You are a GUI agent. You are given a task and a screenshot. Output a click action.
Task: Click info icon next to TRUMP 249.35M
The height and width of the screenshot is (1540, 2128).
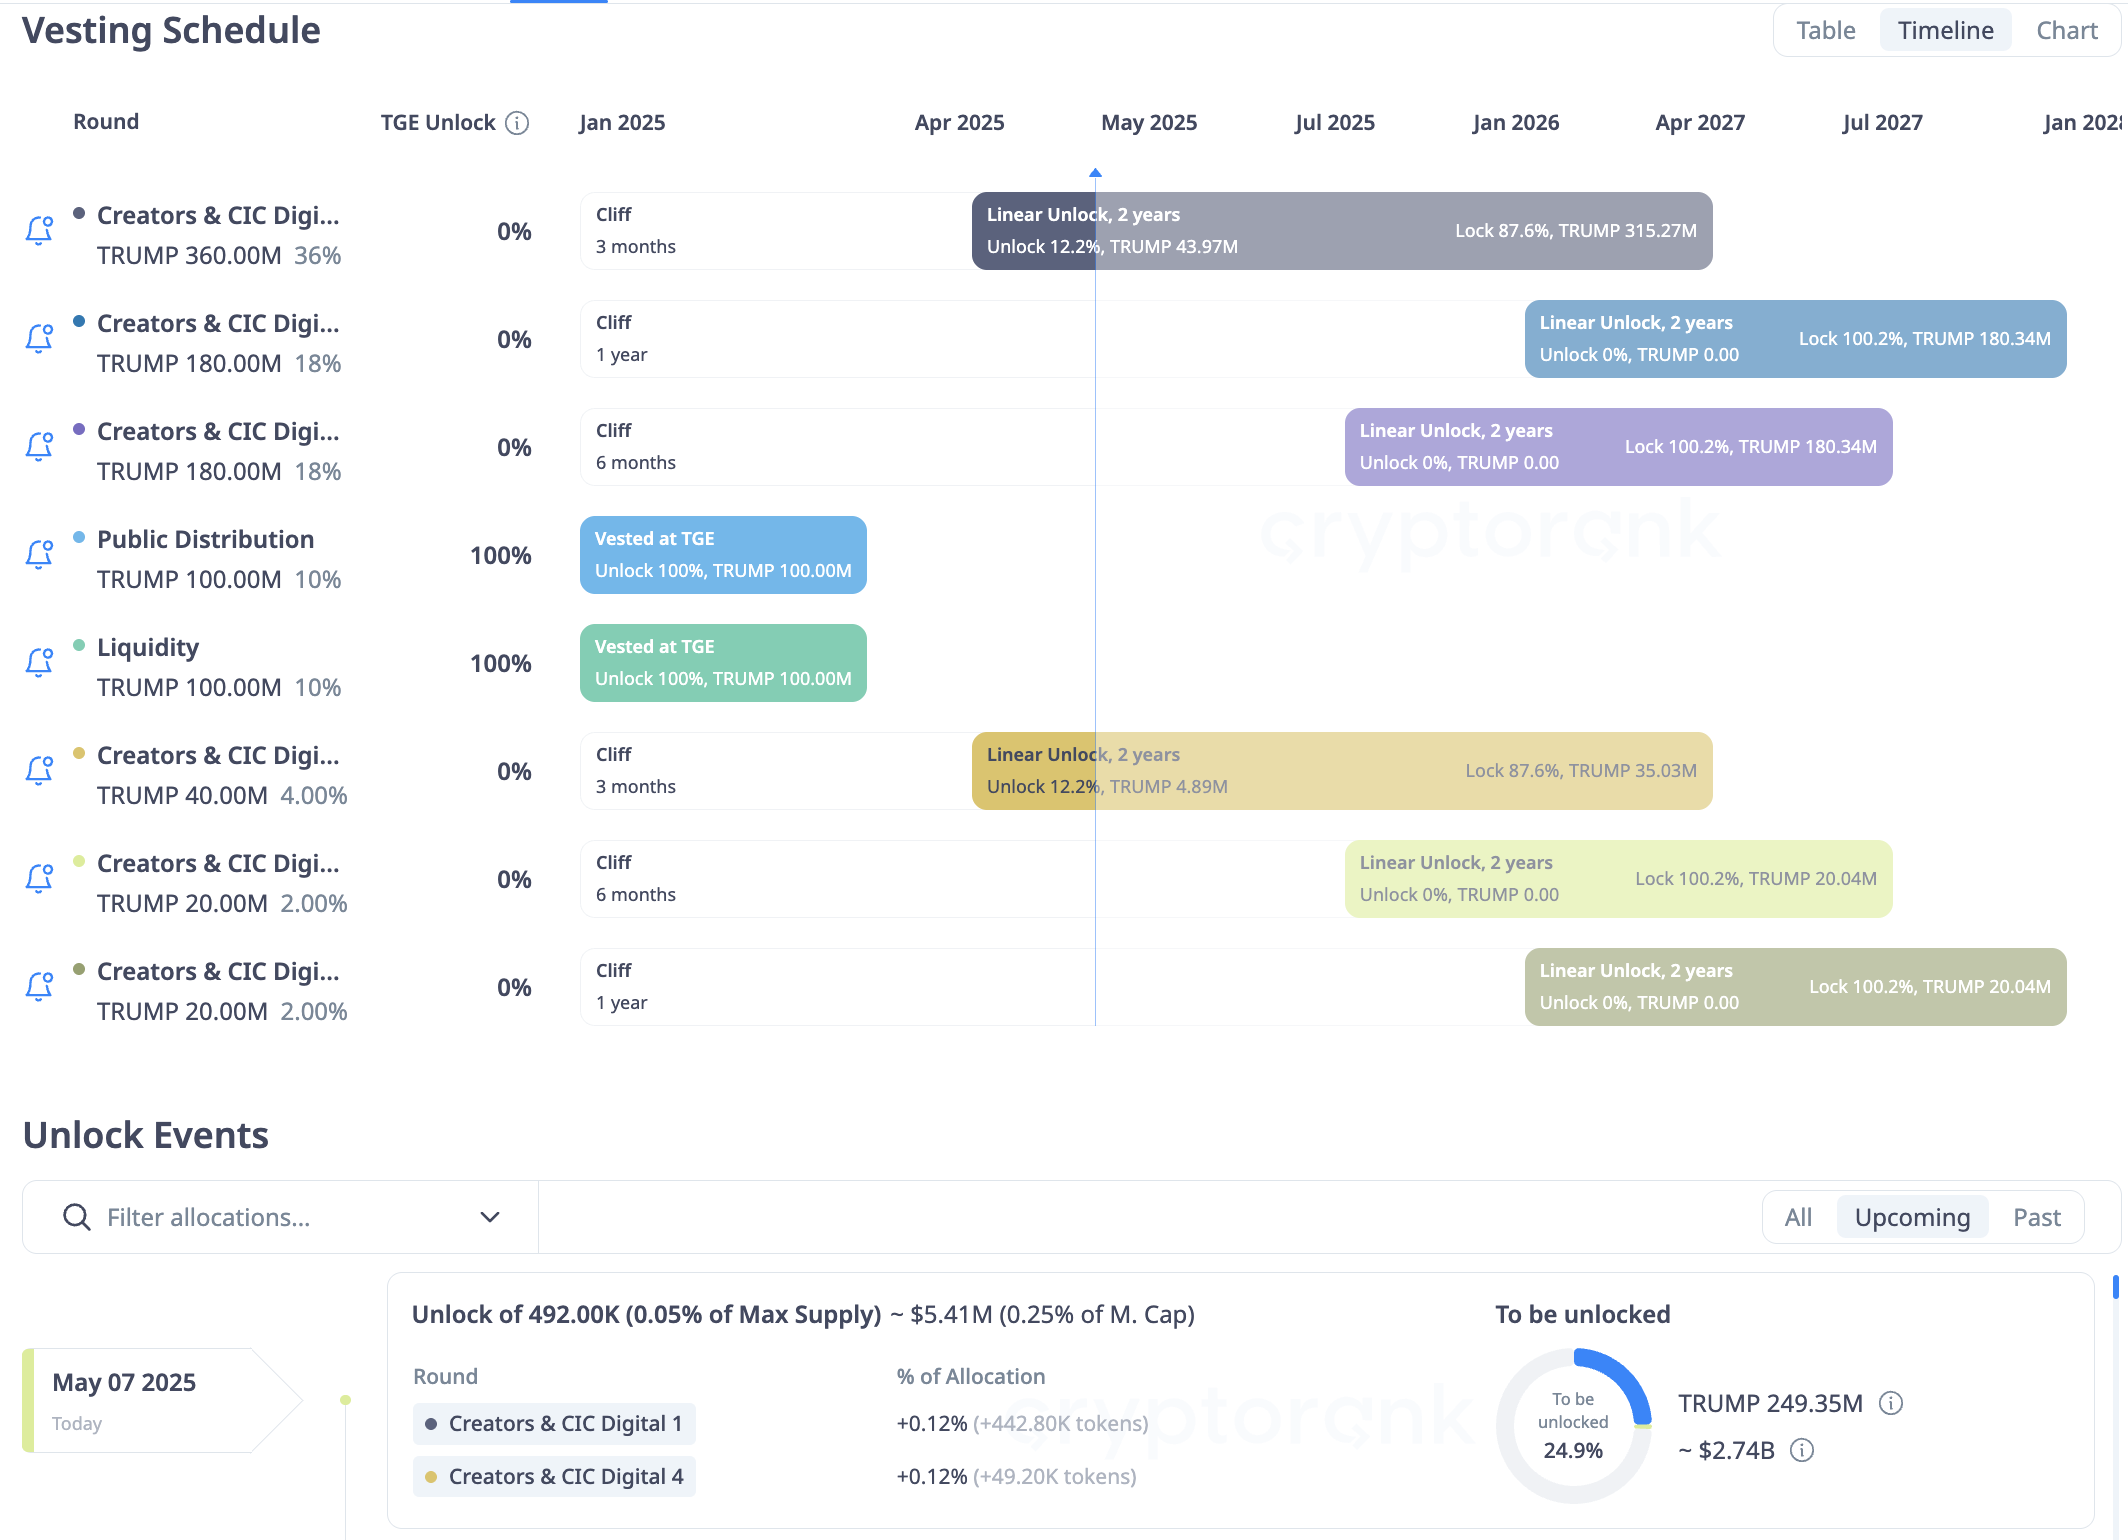(1891, 1403)
